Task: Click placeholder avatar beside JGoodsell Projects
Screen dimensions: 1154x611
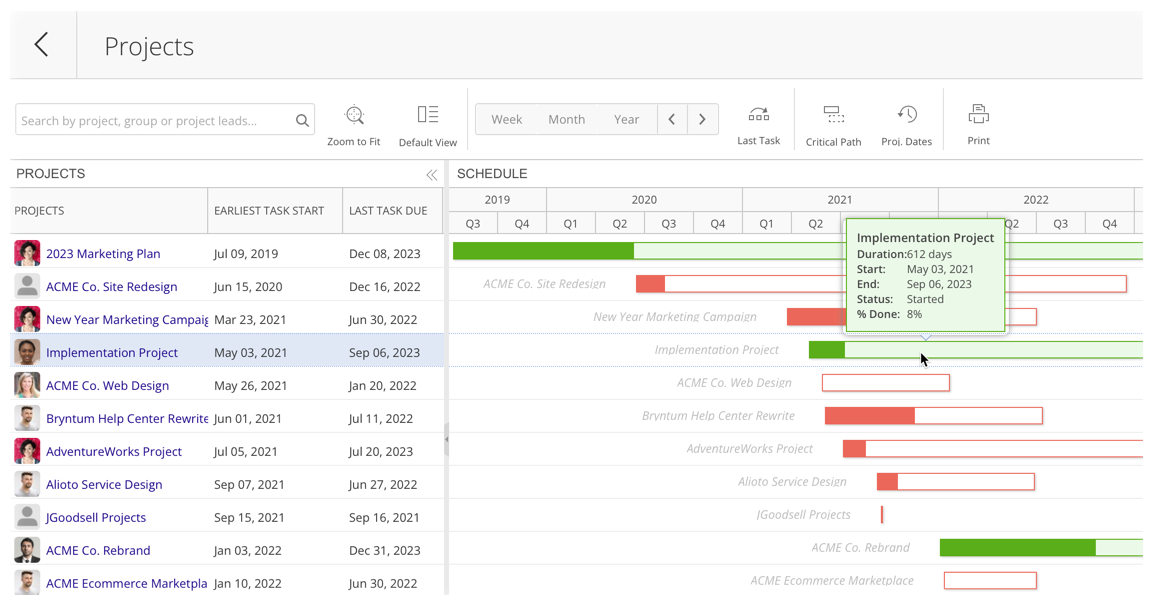Action: pyautogui.click(x=27, y=518)
